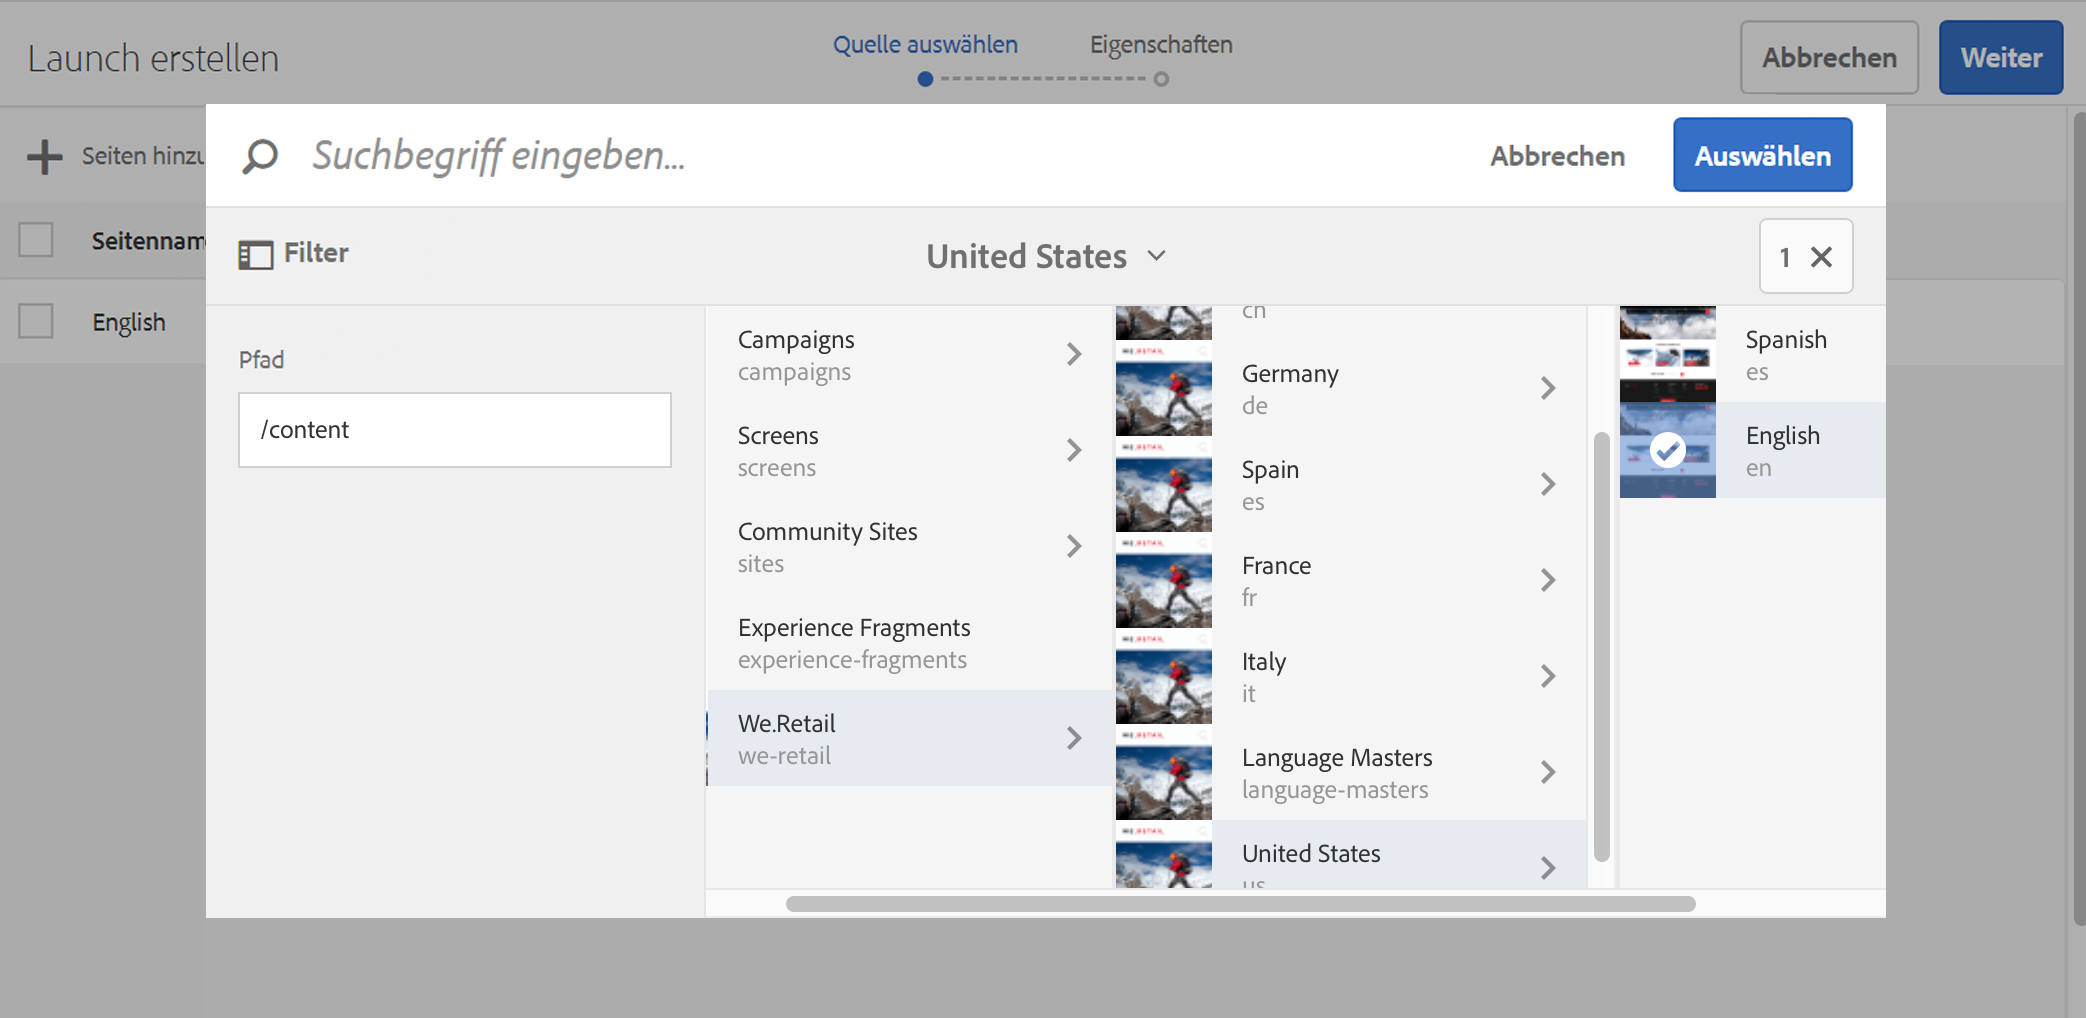2086x1018 pixels.
Task: Expand the Germany item chevron
Action: pos(1548,388)
